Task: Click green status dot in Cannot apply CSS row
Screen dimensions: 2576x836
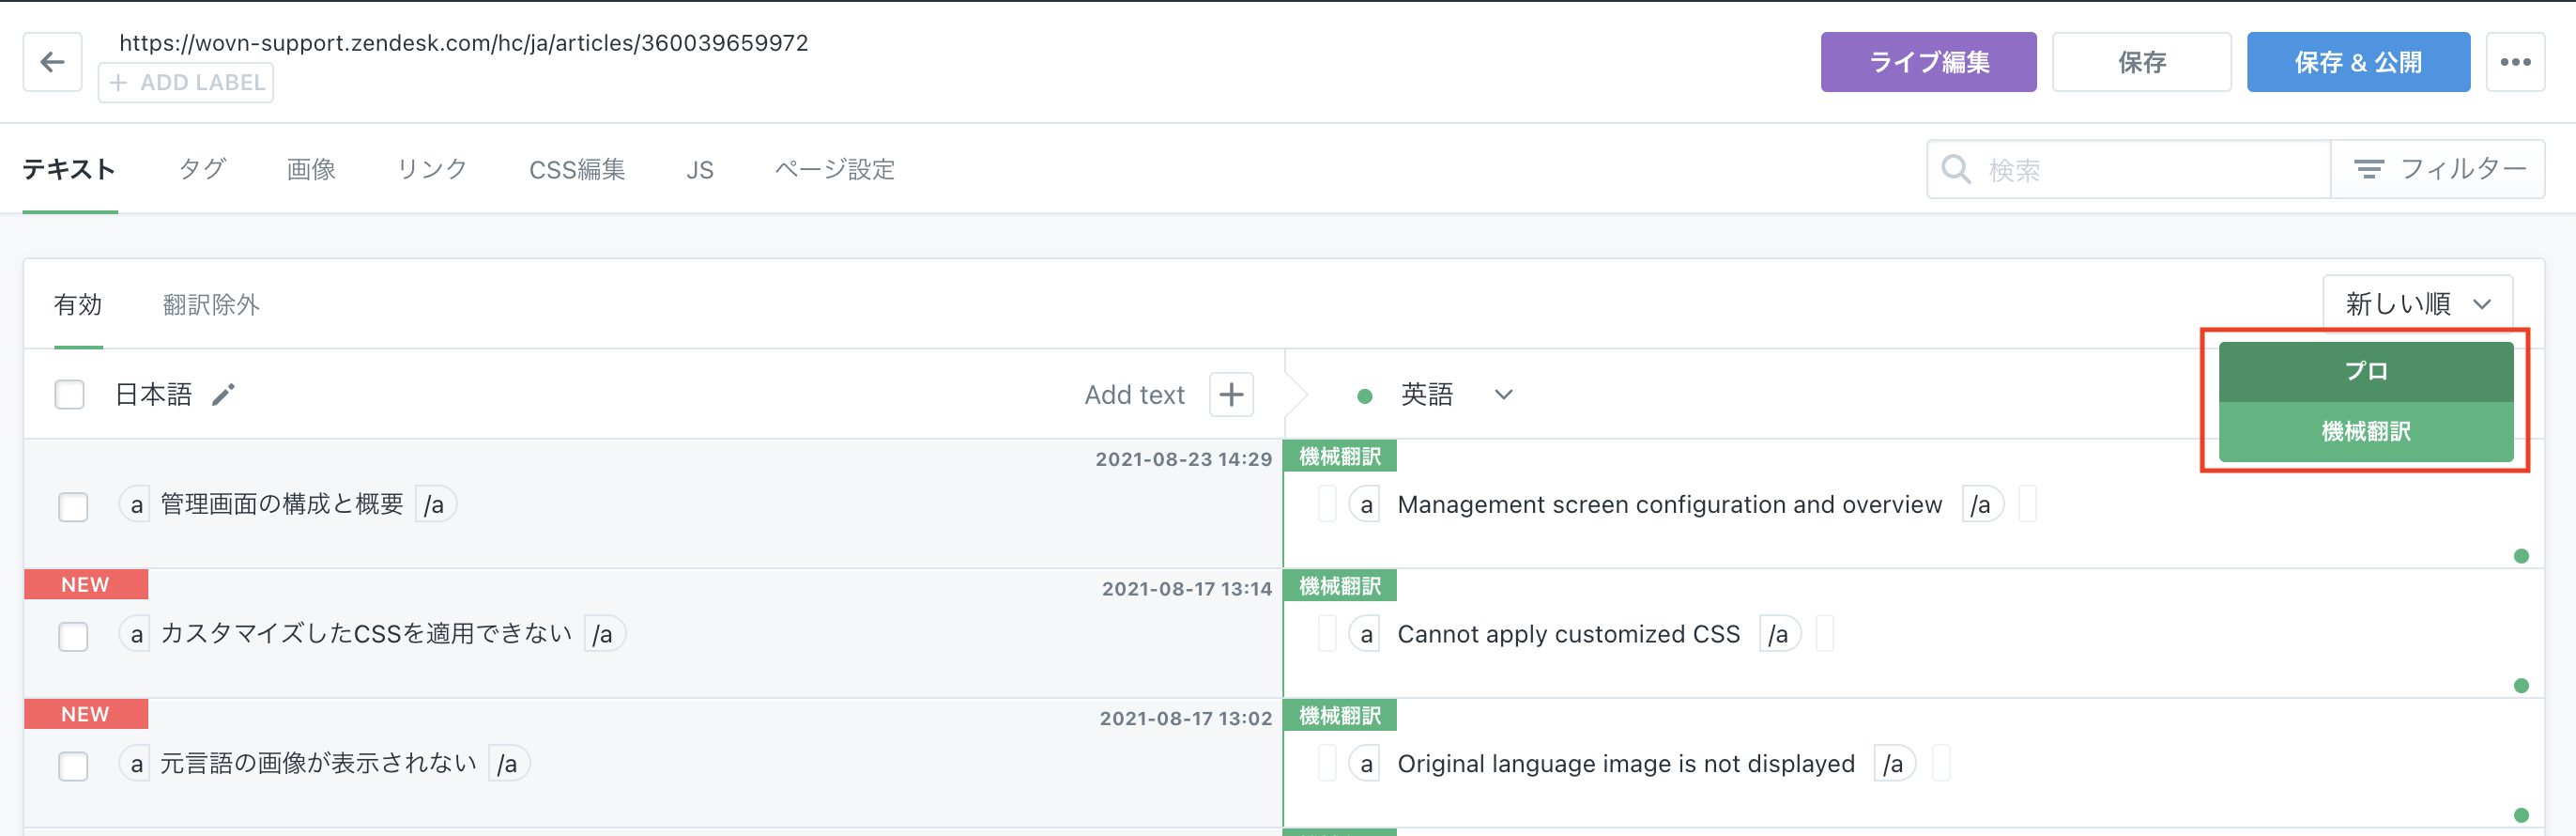Action: click(x=2521, y=686)
